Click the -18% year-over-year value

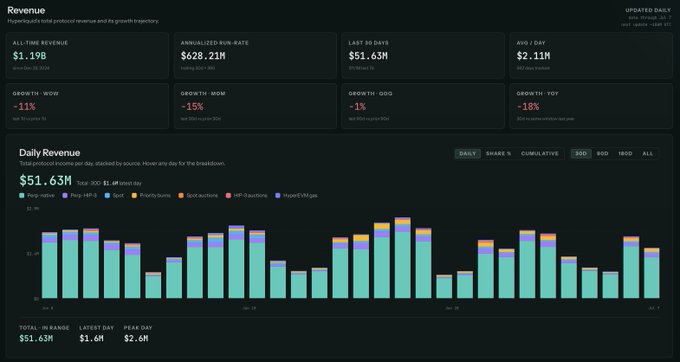(x=528, y=107)
